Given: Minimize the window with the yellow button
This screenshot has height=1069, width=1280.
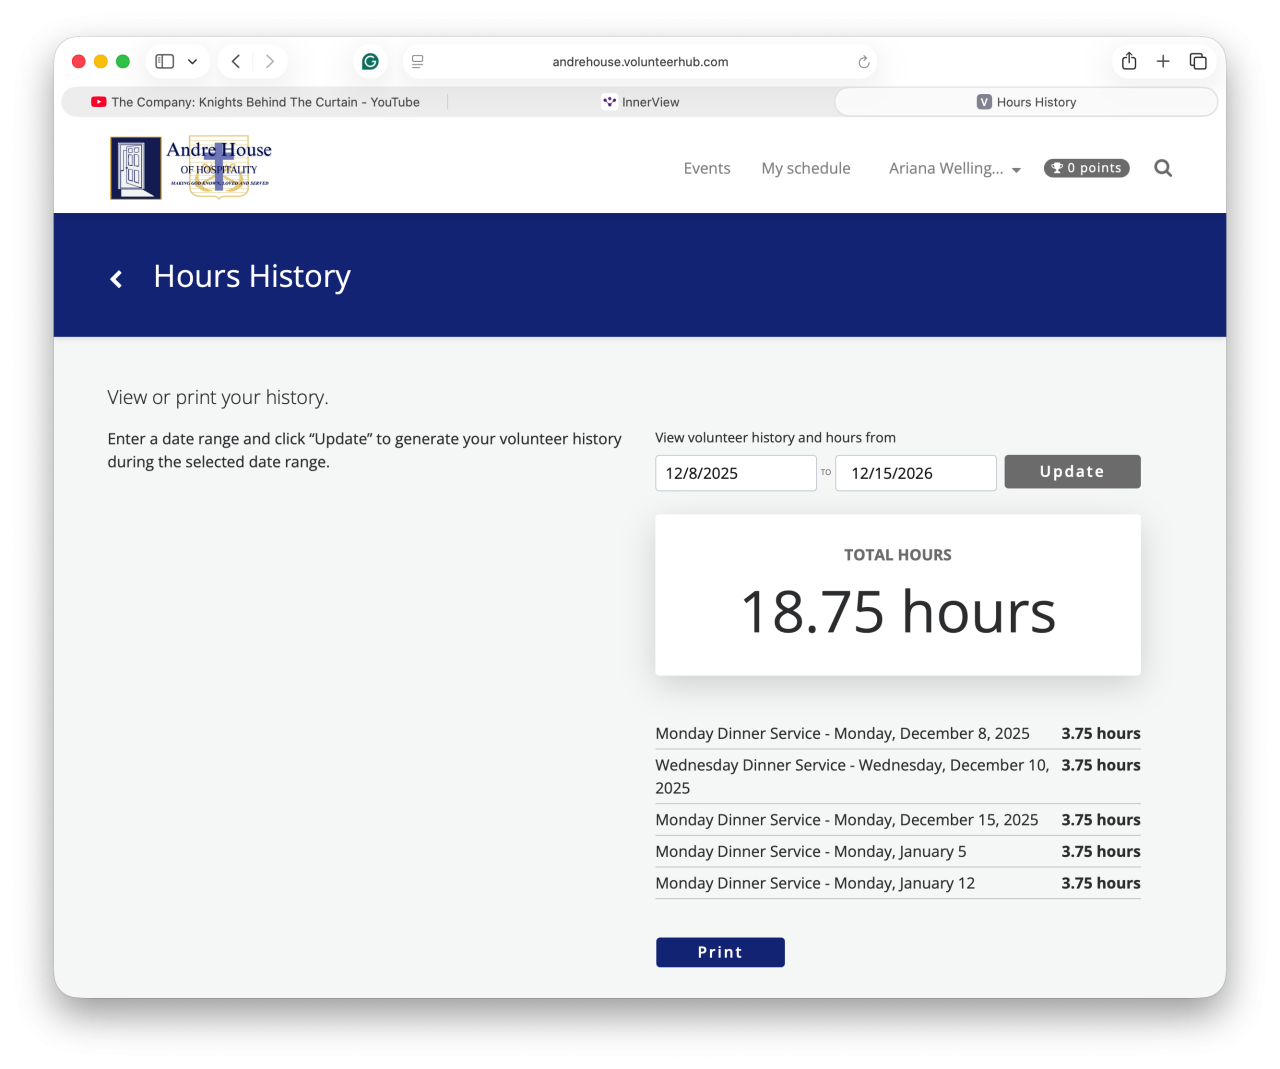Looking at the screenshot, I should 101,62.
